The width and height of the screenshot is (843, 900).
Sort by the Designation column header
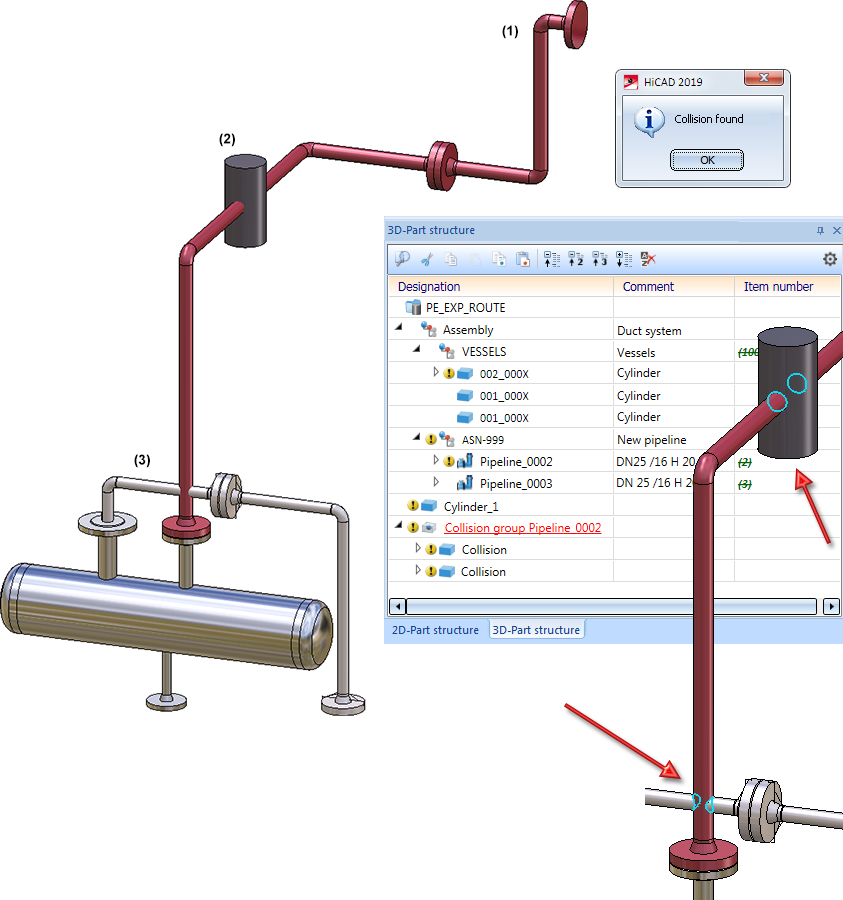click(501, 286)
